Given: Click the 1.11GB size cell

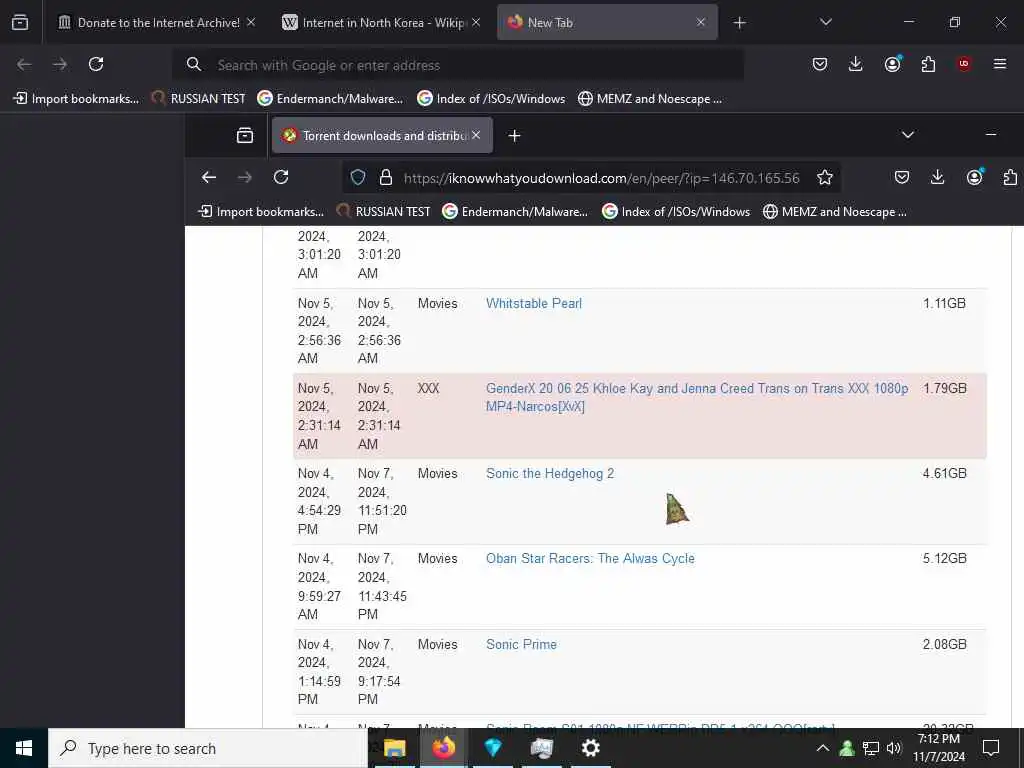Looking at the screenshot, I should tap(944, 304).
